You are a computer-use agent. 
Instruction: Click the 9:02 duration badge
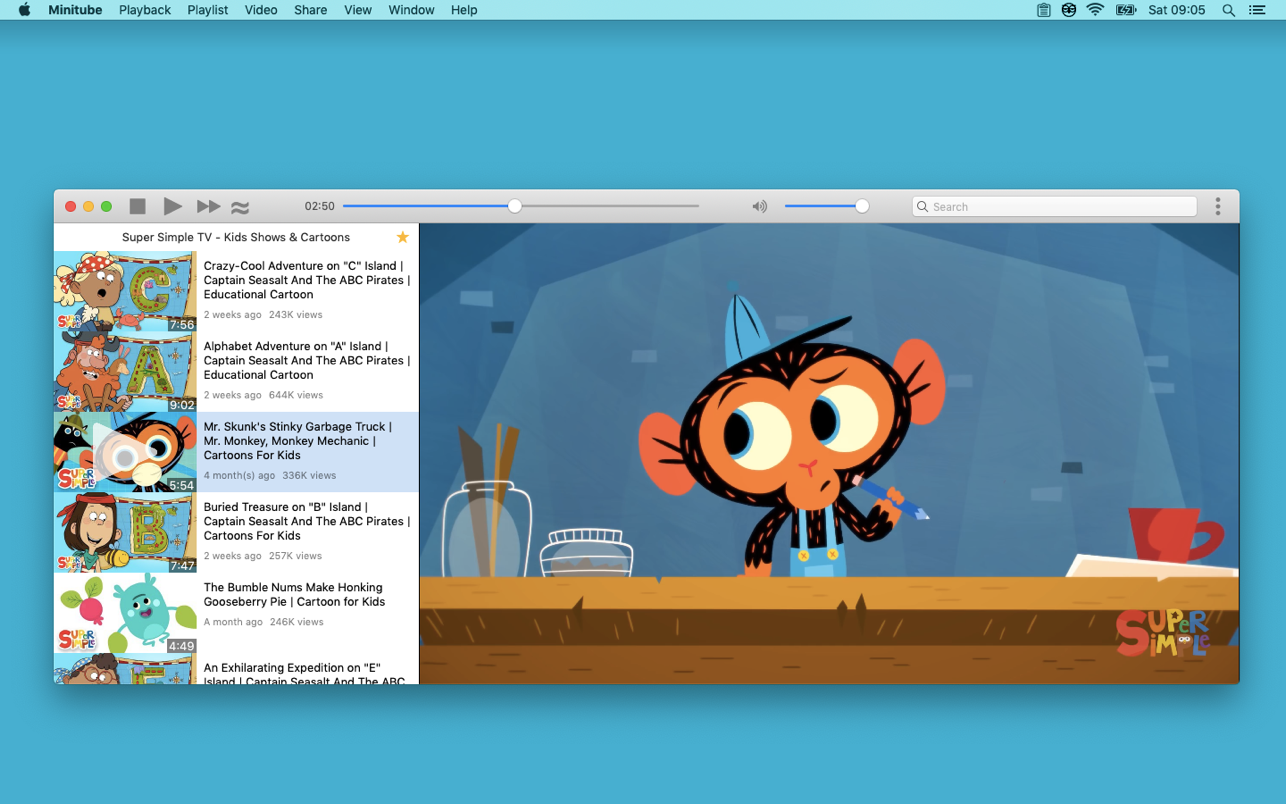(182, 405)
